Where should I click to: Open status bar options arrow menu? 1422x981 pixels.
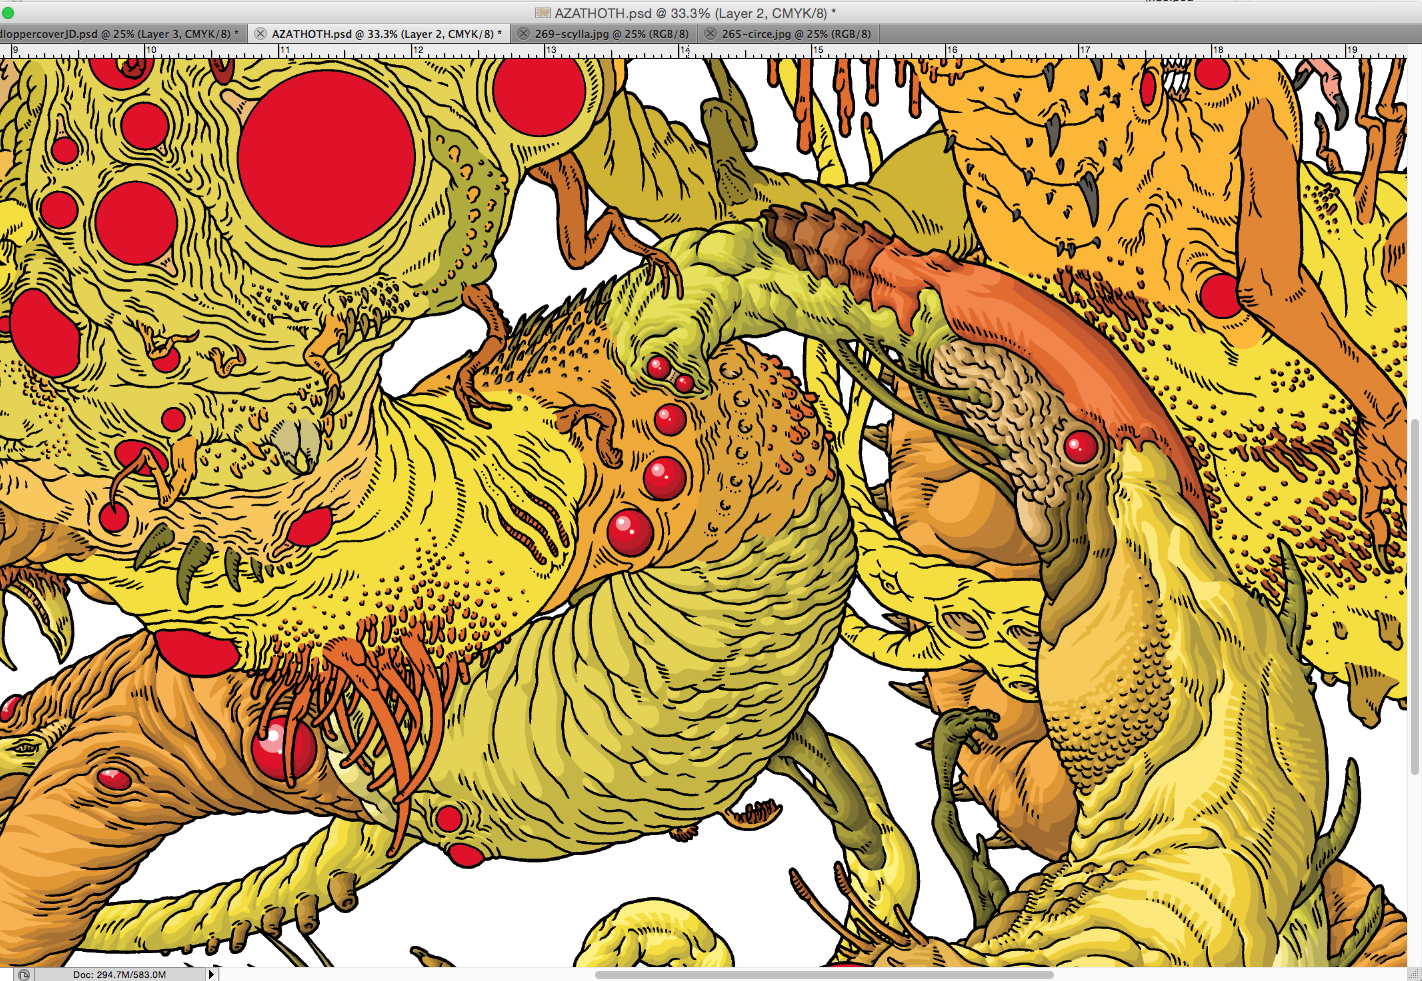[212, 974]
